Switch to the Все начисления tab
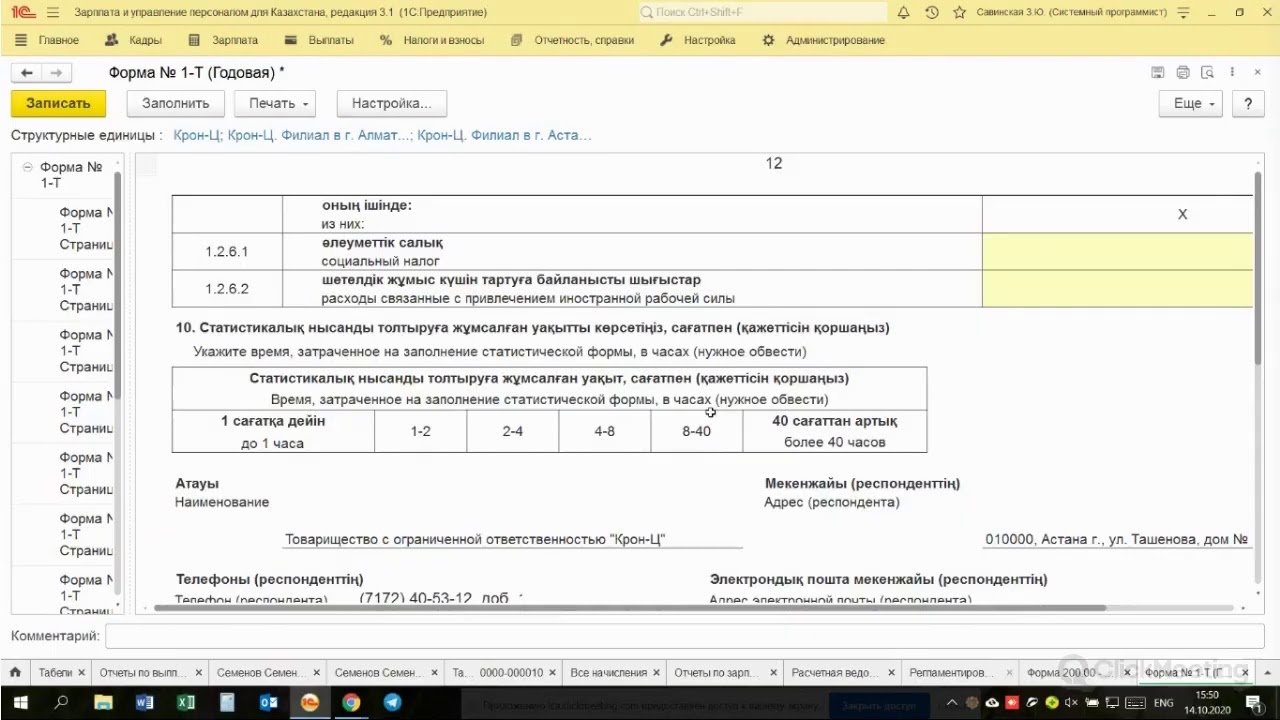 [x=608, y=673]
